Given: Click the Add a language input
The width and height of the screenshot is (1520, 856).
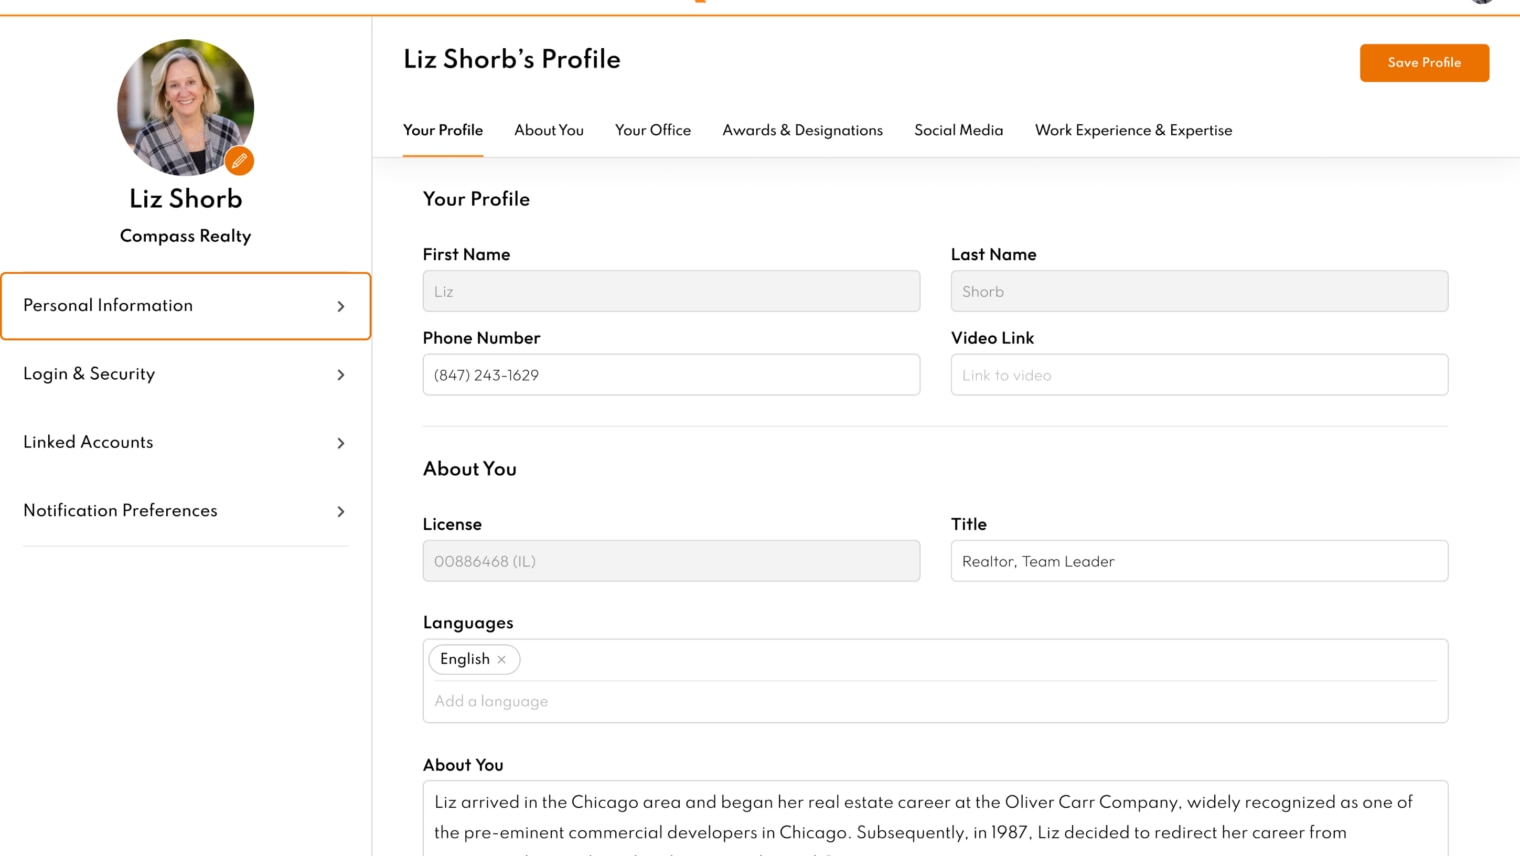Looking at the screenshot, I should 934,702.
